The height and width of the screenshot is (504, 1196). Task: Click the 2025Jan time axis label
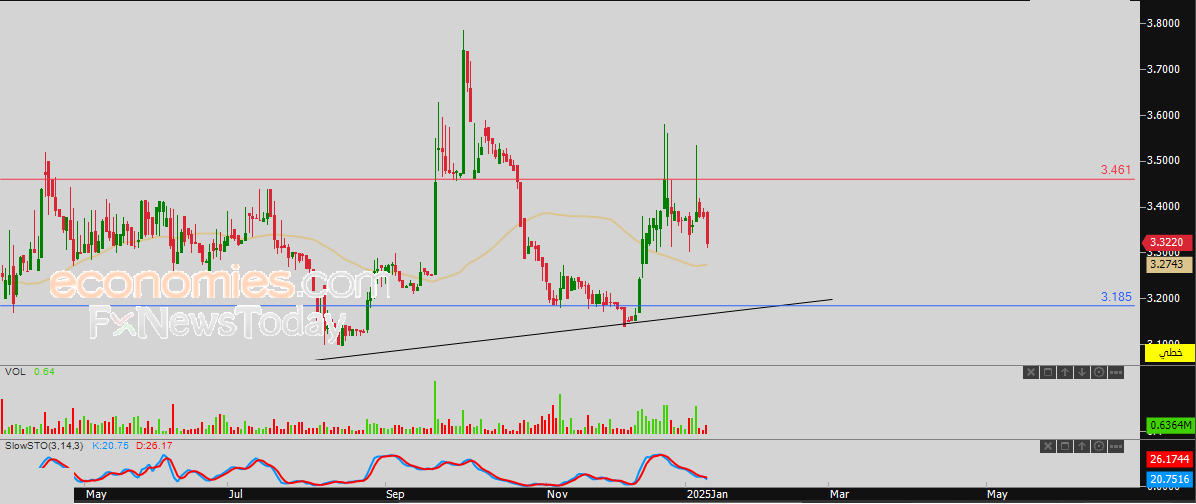[706, 495]
